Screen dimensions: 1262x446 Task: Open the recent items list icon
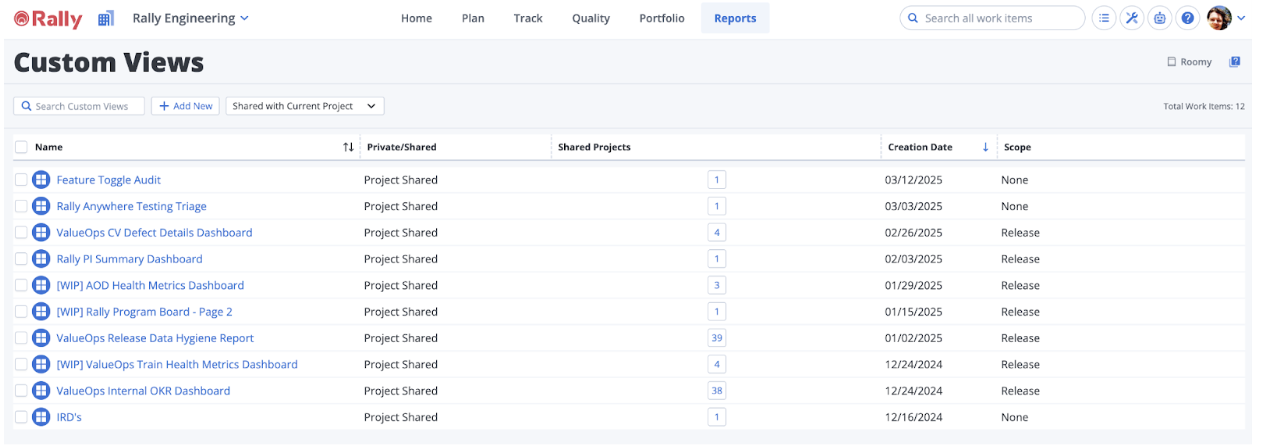1104,18
